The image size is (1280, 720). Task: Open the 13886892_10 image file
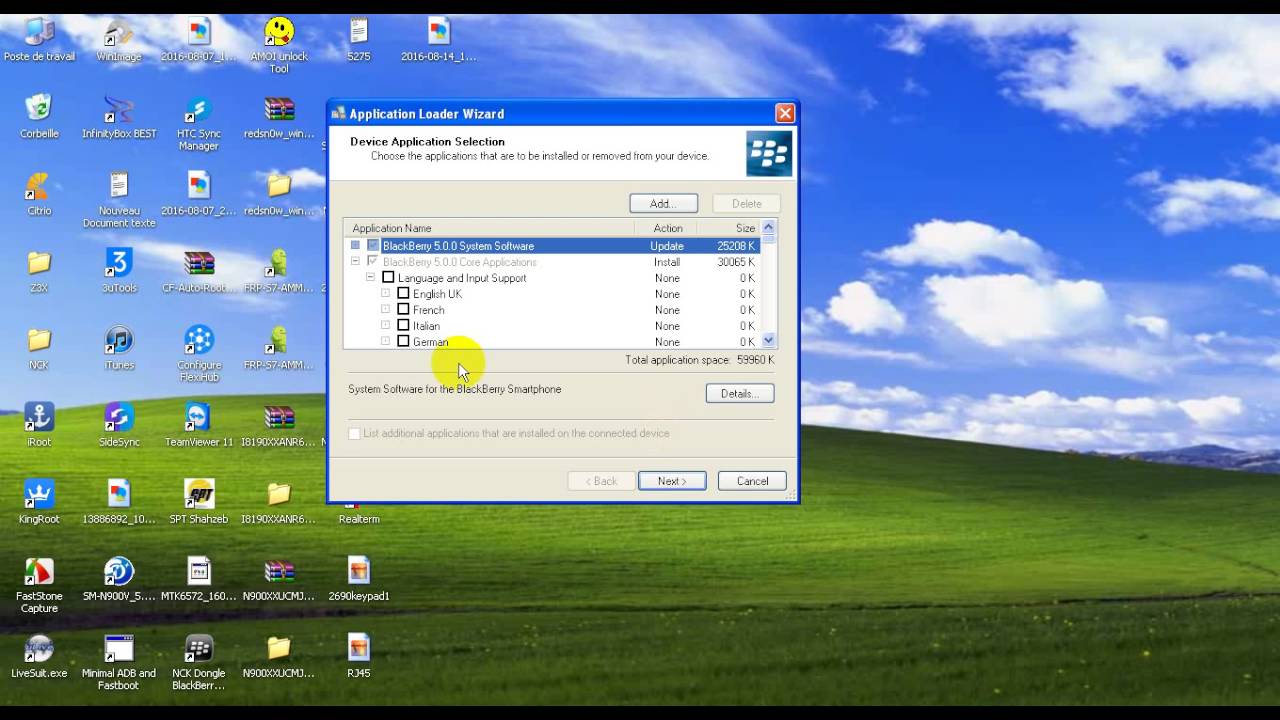[x=119, y=502]
